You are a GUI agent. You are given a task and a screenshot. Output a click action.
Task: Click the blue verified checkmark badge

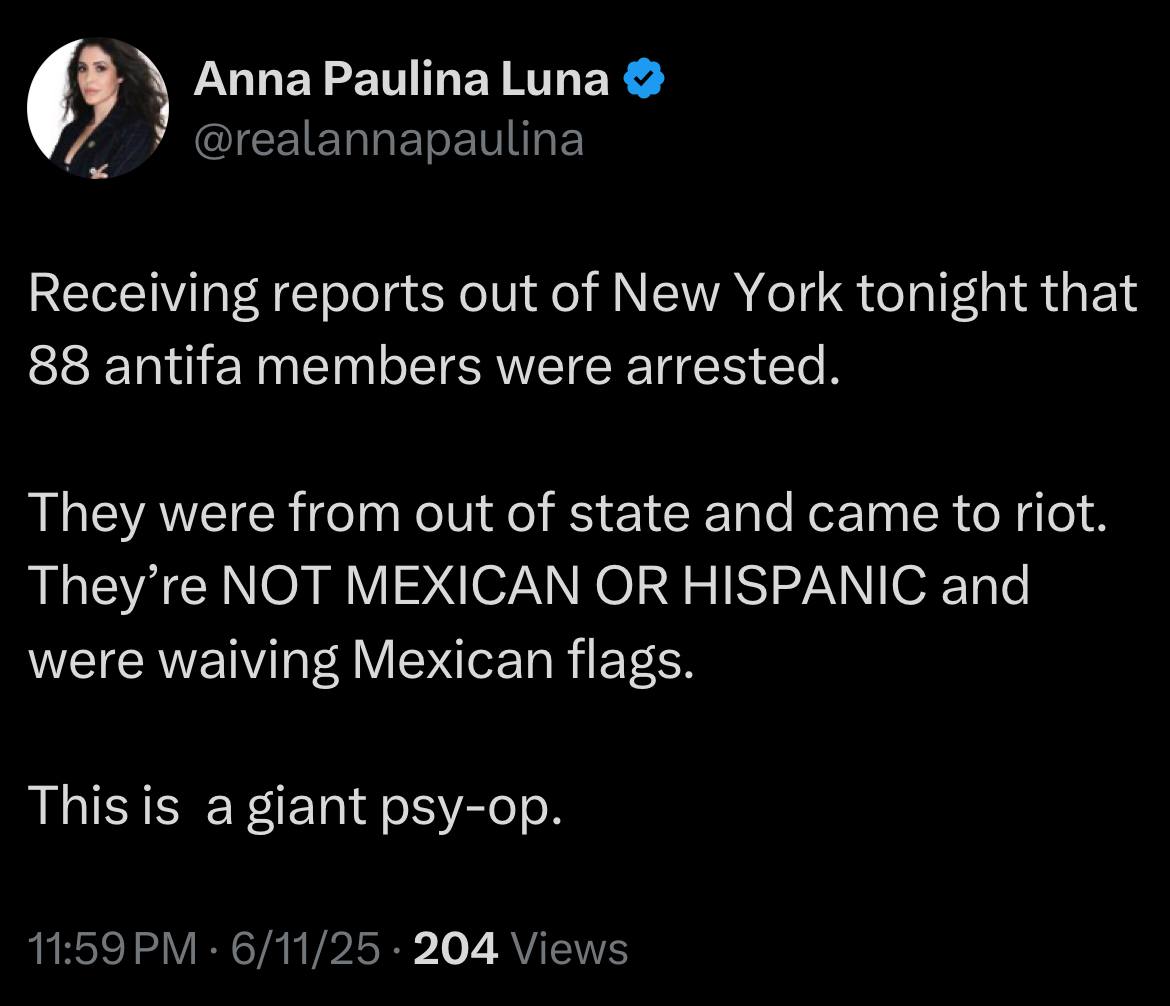pyautogui.click(x=643, y=78)
